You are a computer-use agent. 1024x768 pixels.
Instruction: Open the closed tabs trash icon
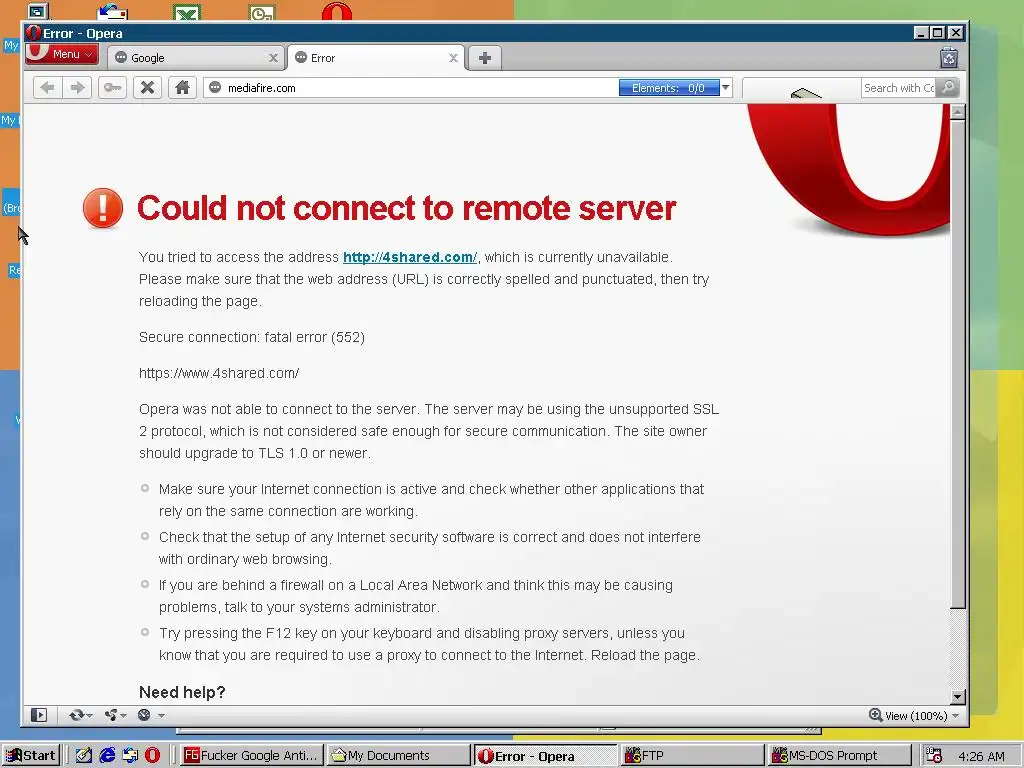(949, 57)
